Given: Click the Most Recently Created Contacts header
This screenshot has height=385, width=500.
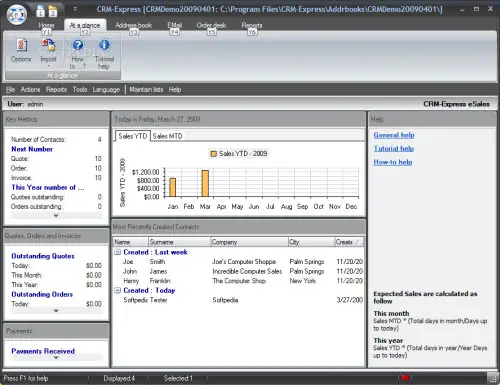Looking at the screenshot, I should click(x=238, y=227).
